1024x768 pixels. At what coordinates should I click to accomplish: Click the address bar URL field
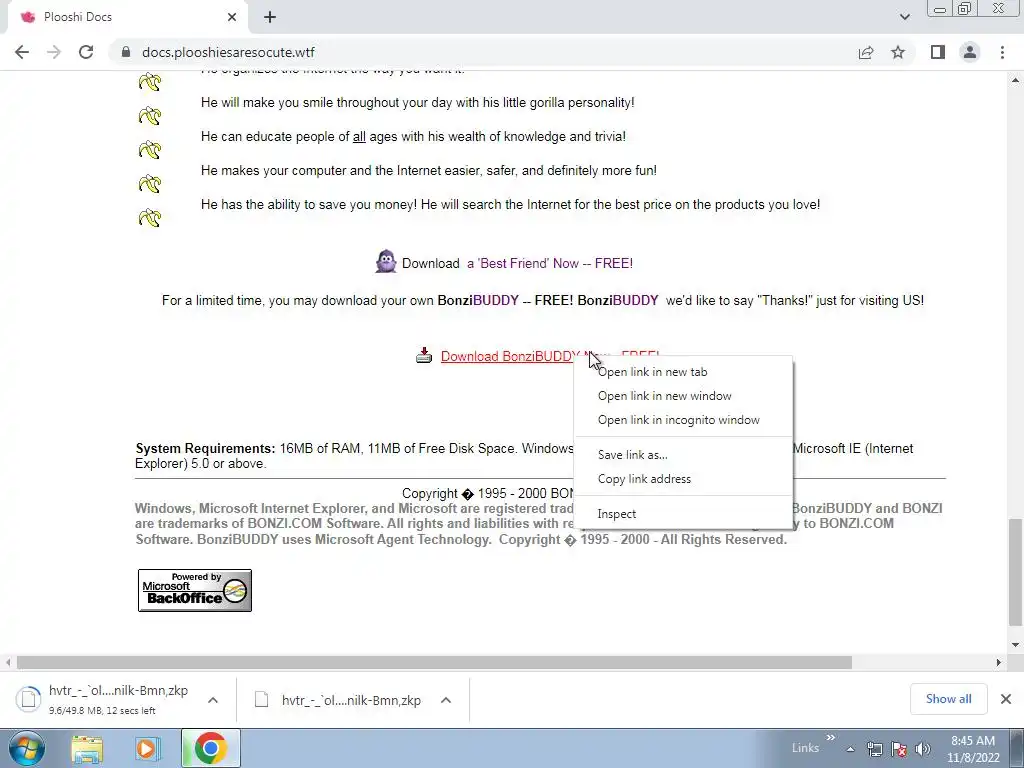[x=483, y=52]
